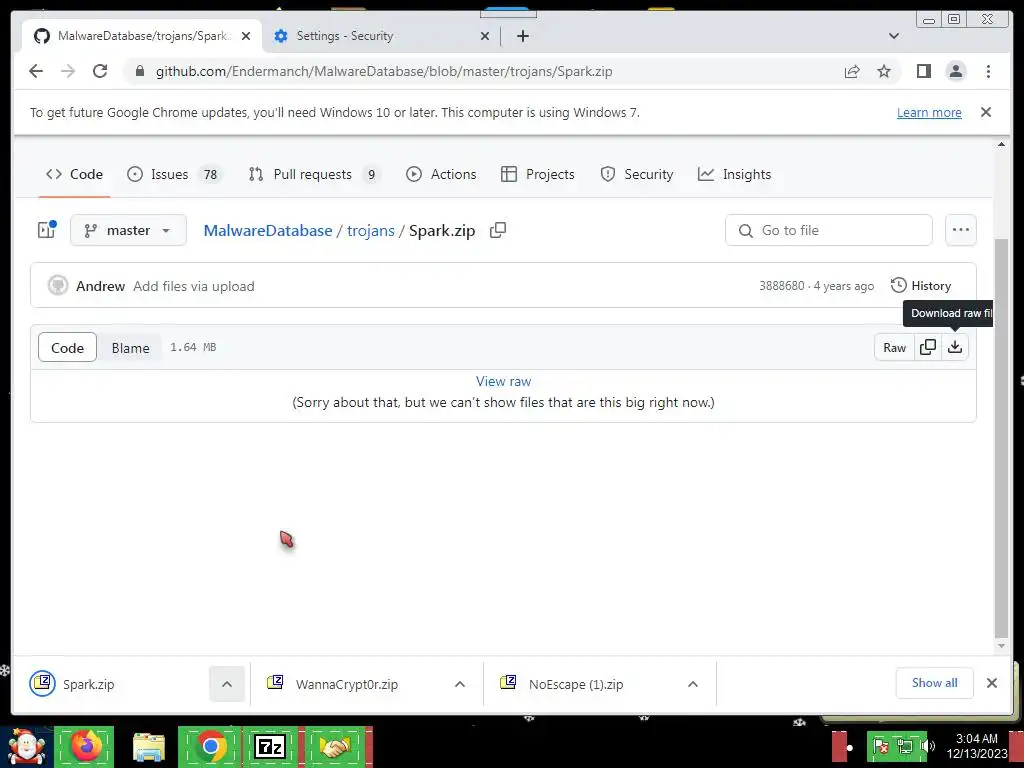The height and width of the screenshot is (768, 1024).
Task: Open the more file actions menu
Action: pyautogui.click(x=960, y=230)
